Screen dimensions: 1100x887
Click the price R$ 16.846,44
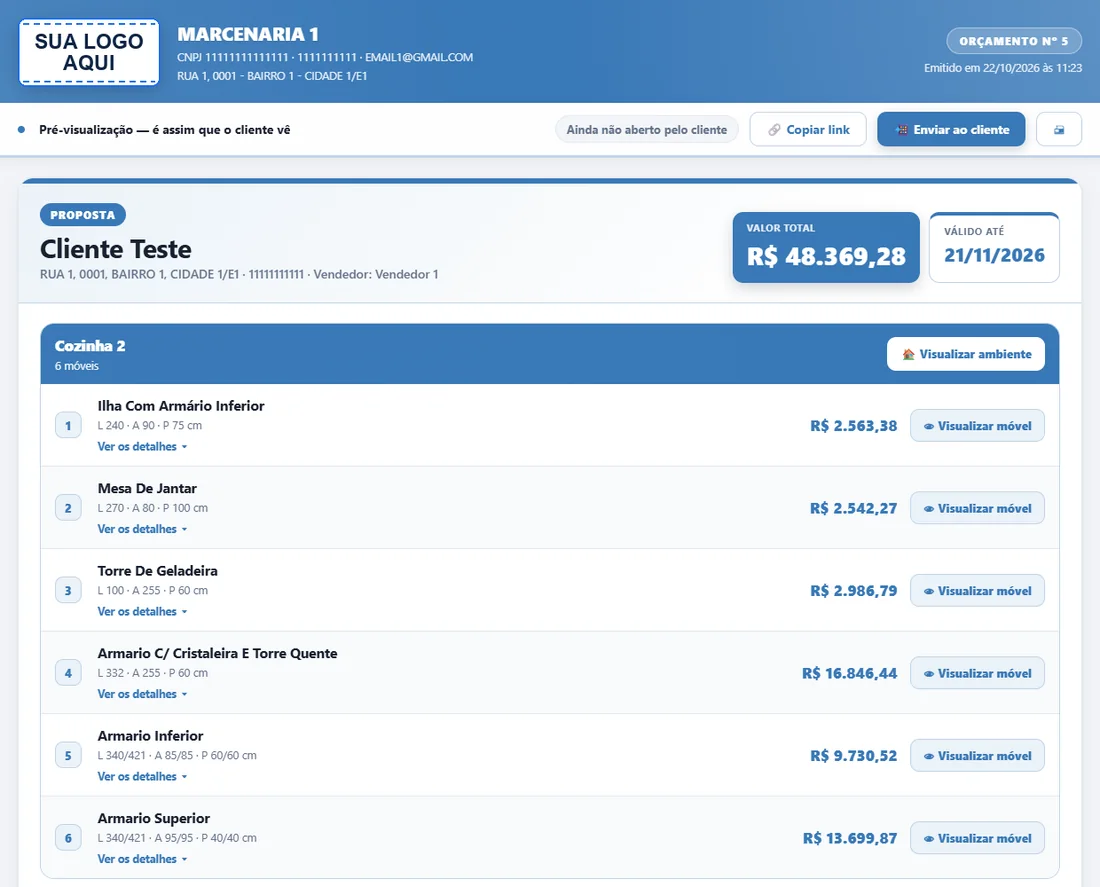850,674
